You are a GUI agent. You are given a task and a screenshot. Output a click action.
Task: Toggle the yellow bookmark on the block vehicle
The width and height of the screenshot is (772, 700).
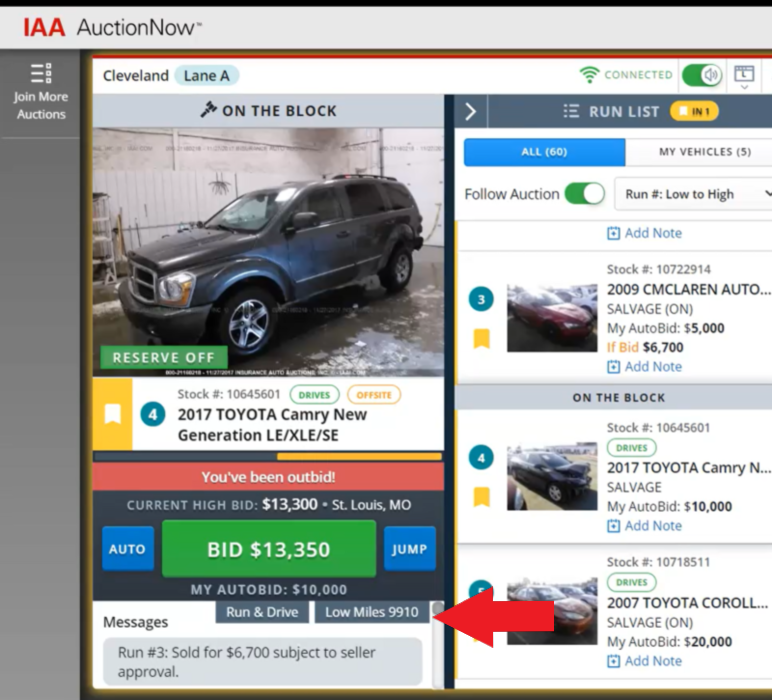click(113, 414)
